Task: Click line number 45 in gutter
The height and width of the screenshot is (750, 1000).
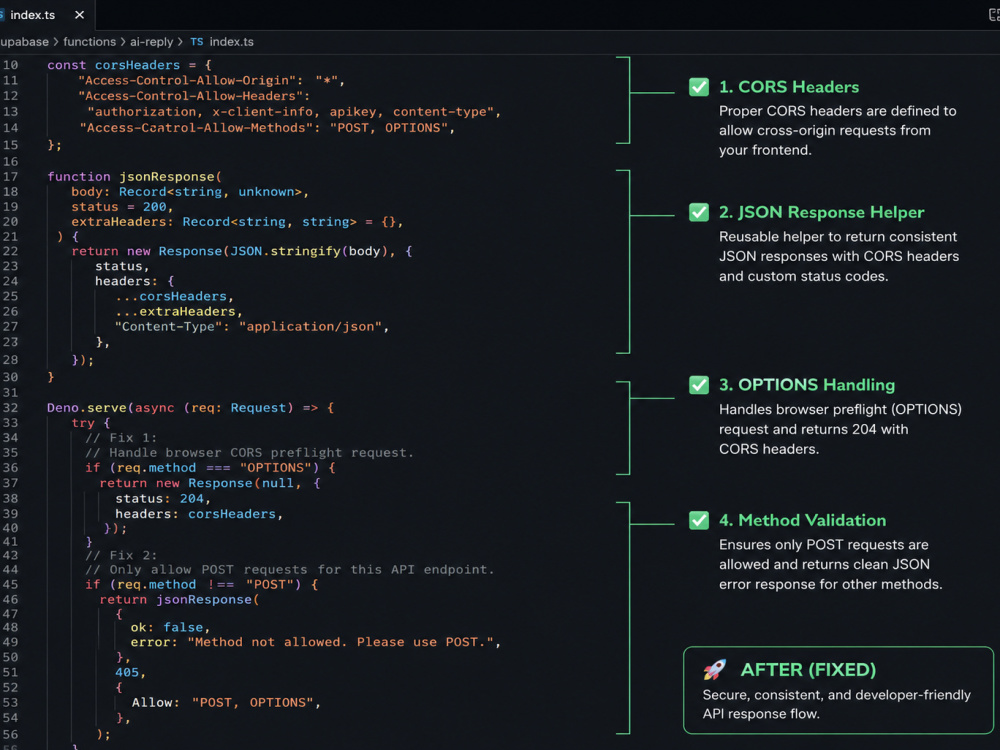Action: (11, 585)
